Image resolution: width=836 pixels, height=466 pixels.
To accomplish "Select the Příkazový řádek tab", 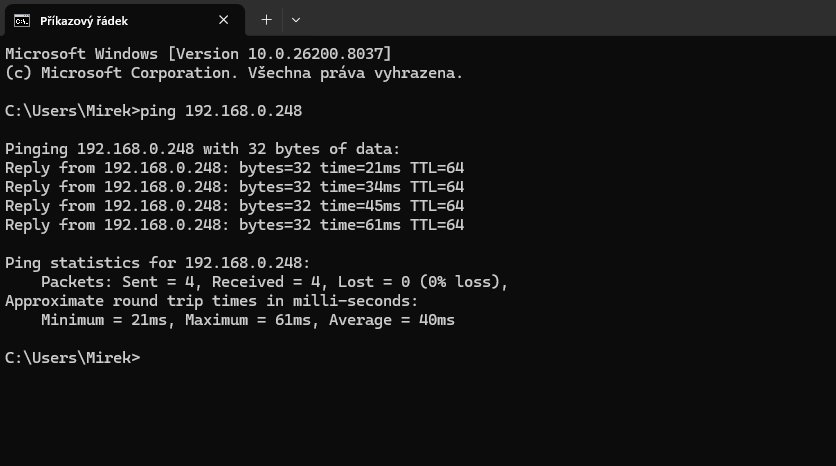I will [x=110, y=20].
